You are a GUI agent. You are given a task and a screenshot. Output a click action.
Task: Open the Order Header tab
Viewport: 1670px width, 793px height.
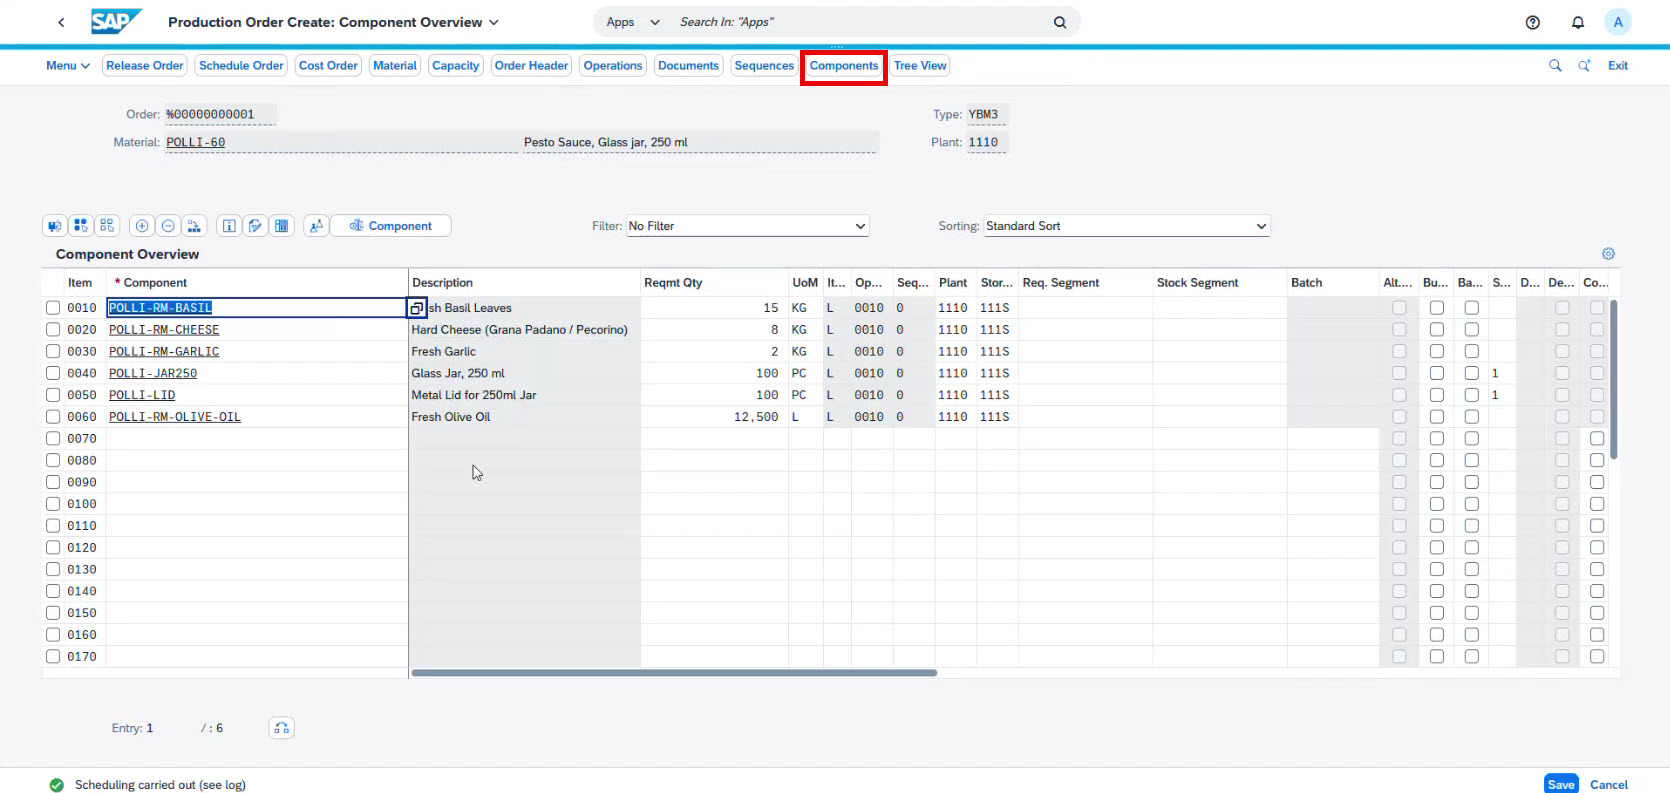click(531, 65)
